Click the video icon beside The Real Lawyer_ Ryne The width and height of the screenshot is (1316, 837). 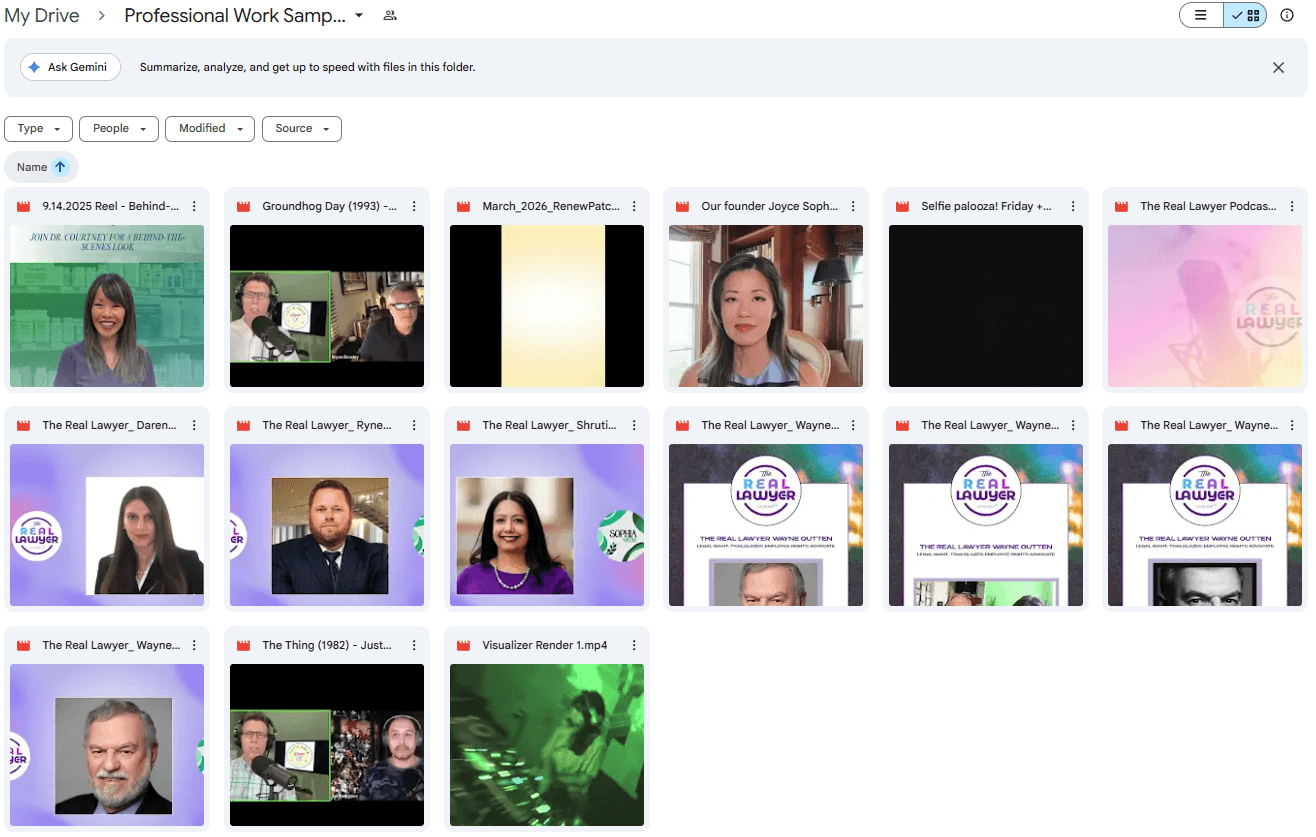click(243, 425)
